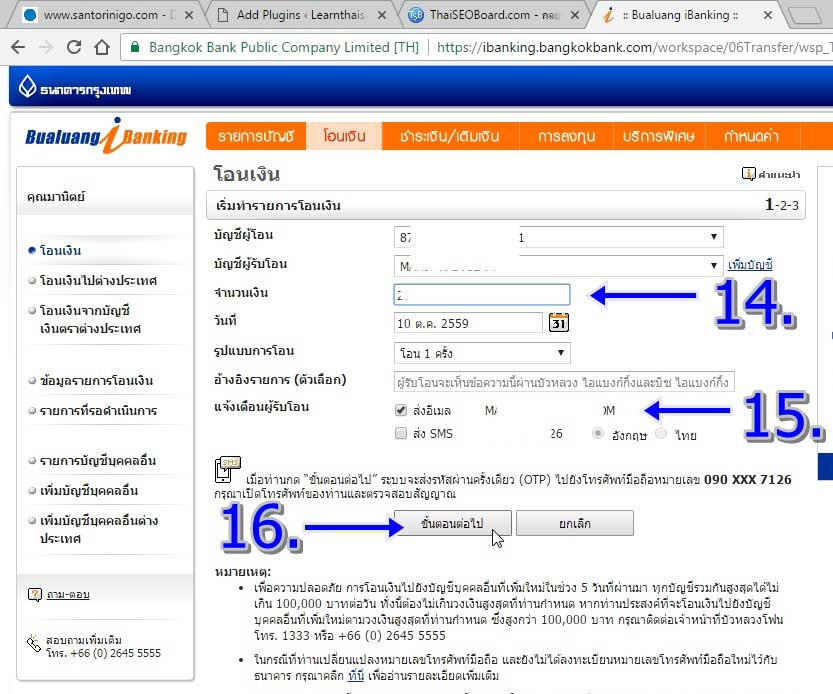The width and height of the screenshot is (833, 694).
Task: Open รายการบัญชีบุคคลอื่น in the sidebar
Action: (98, 460)
